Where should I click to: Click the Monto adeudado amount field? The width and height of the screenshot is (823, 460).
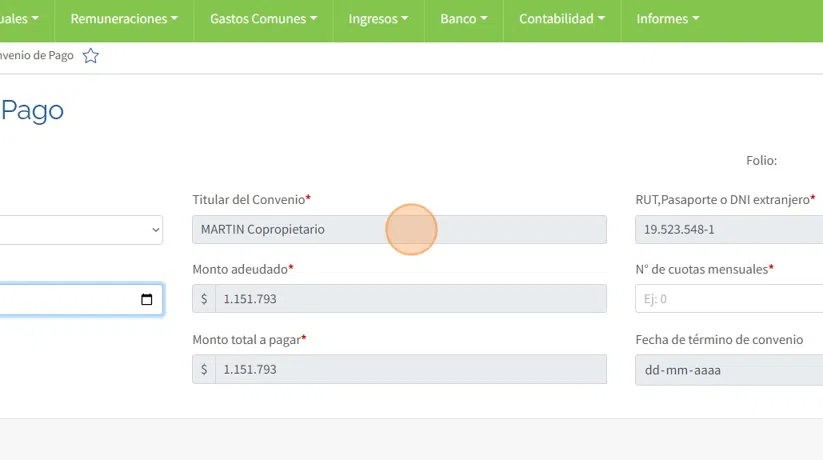(x=410, y=299)
